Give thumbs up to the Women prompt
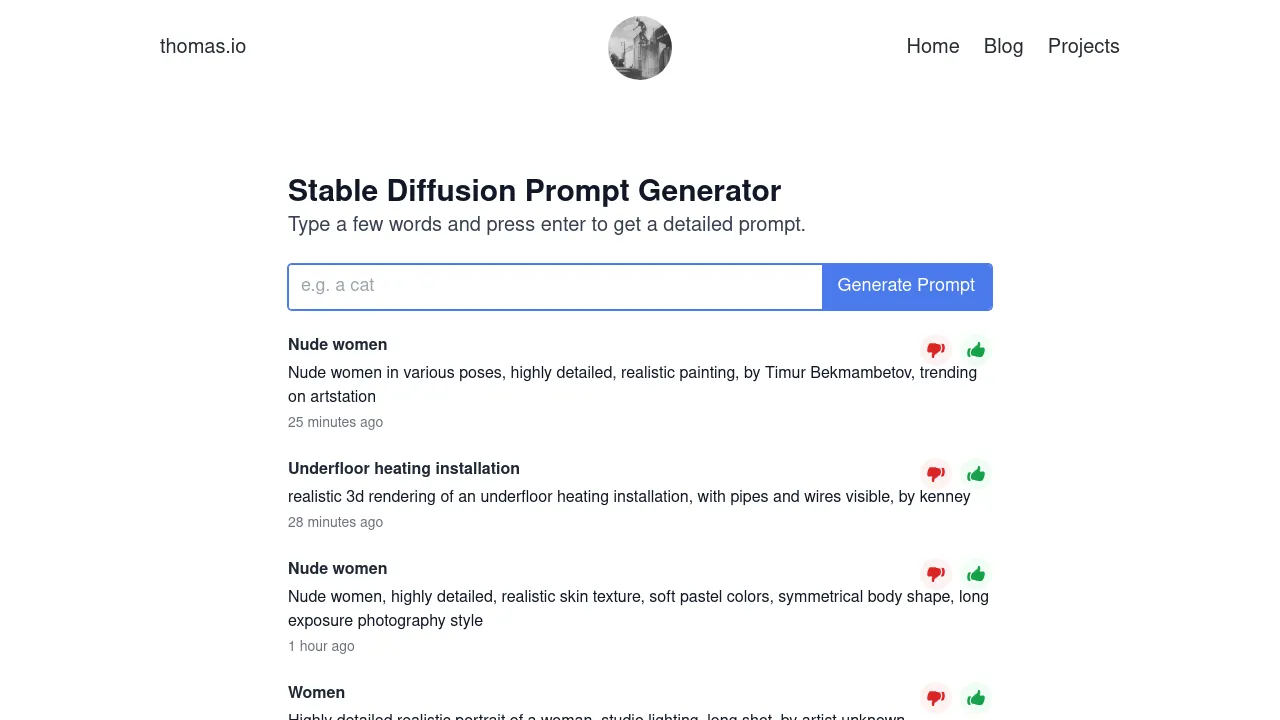The width and height of the screenshot is (1280, 720). pyautogui.click(x=976, y=697)
